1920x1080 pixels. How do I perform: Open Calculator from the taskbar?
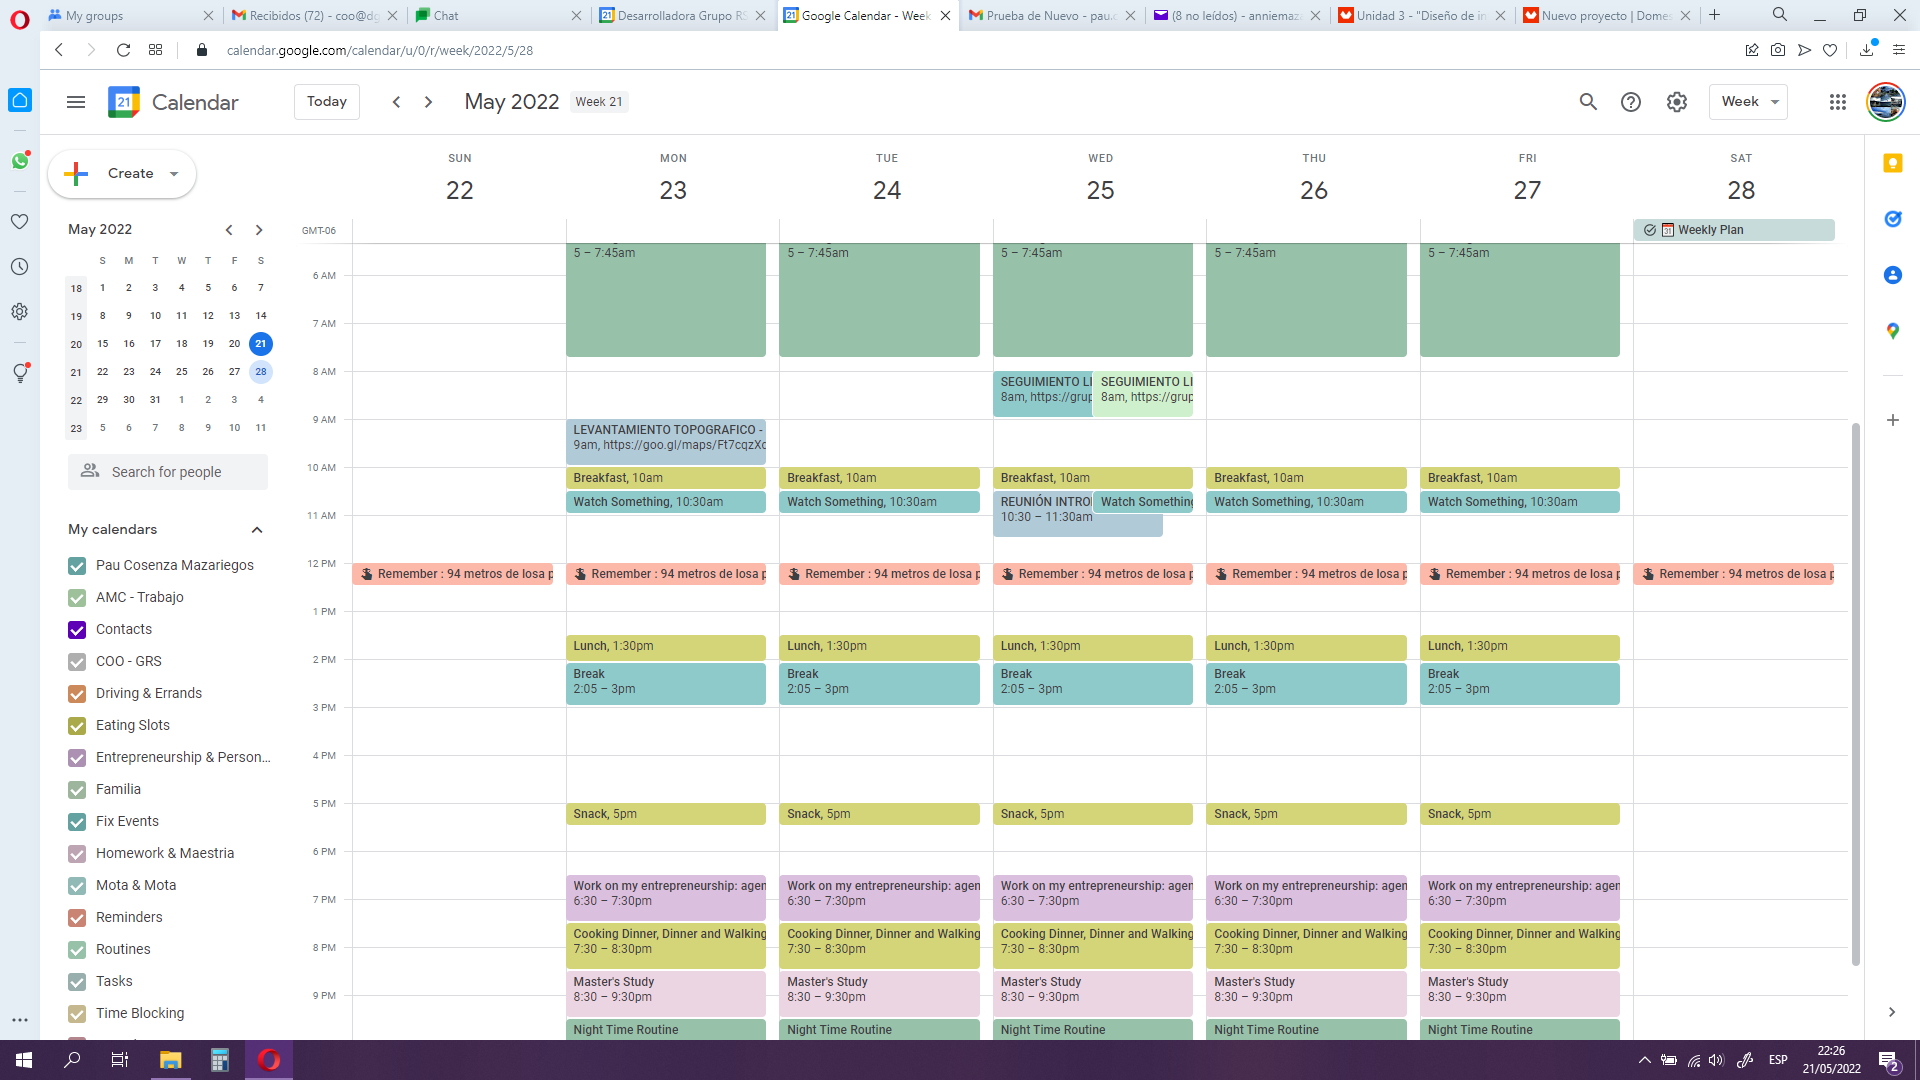220,1060
